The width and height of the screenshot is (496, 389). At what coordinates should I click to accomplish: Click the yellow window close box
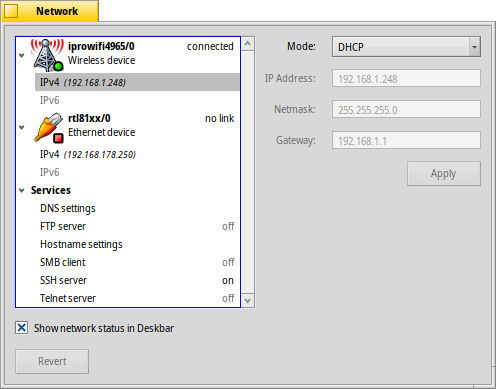11,11
